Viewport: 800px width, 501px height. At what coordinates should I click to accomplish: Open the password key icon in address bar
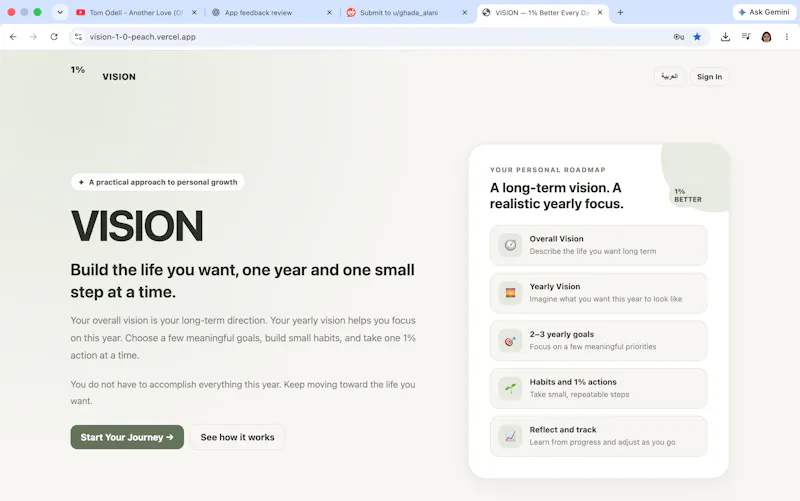coord(679,37)
